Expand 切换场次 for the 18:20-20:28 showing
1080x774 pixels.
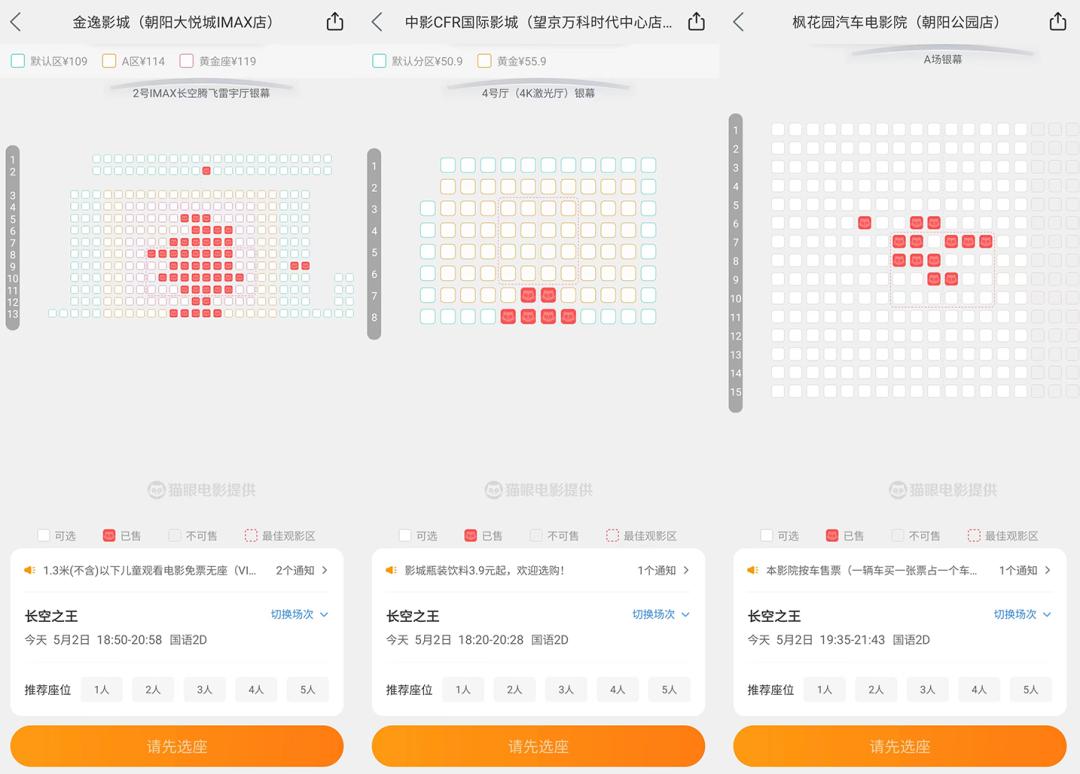661,614
